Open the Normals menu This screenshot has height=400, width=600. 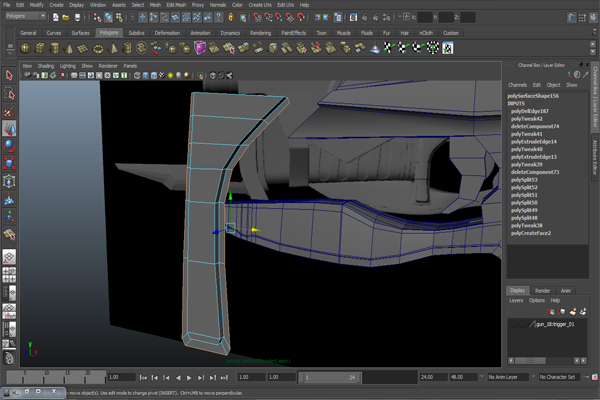click(218, 5)
